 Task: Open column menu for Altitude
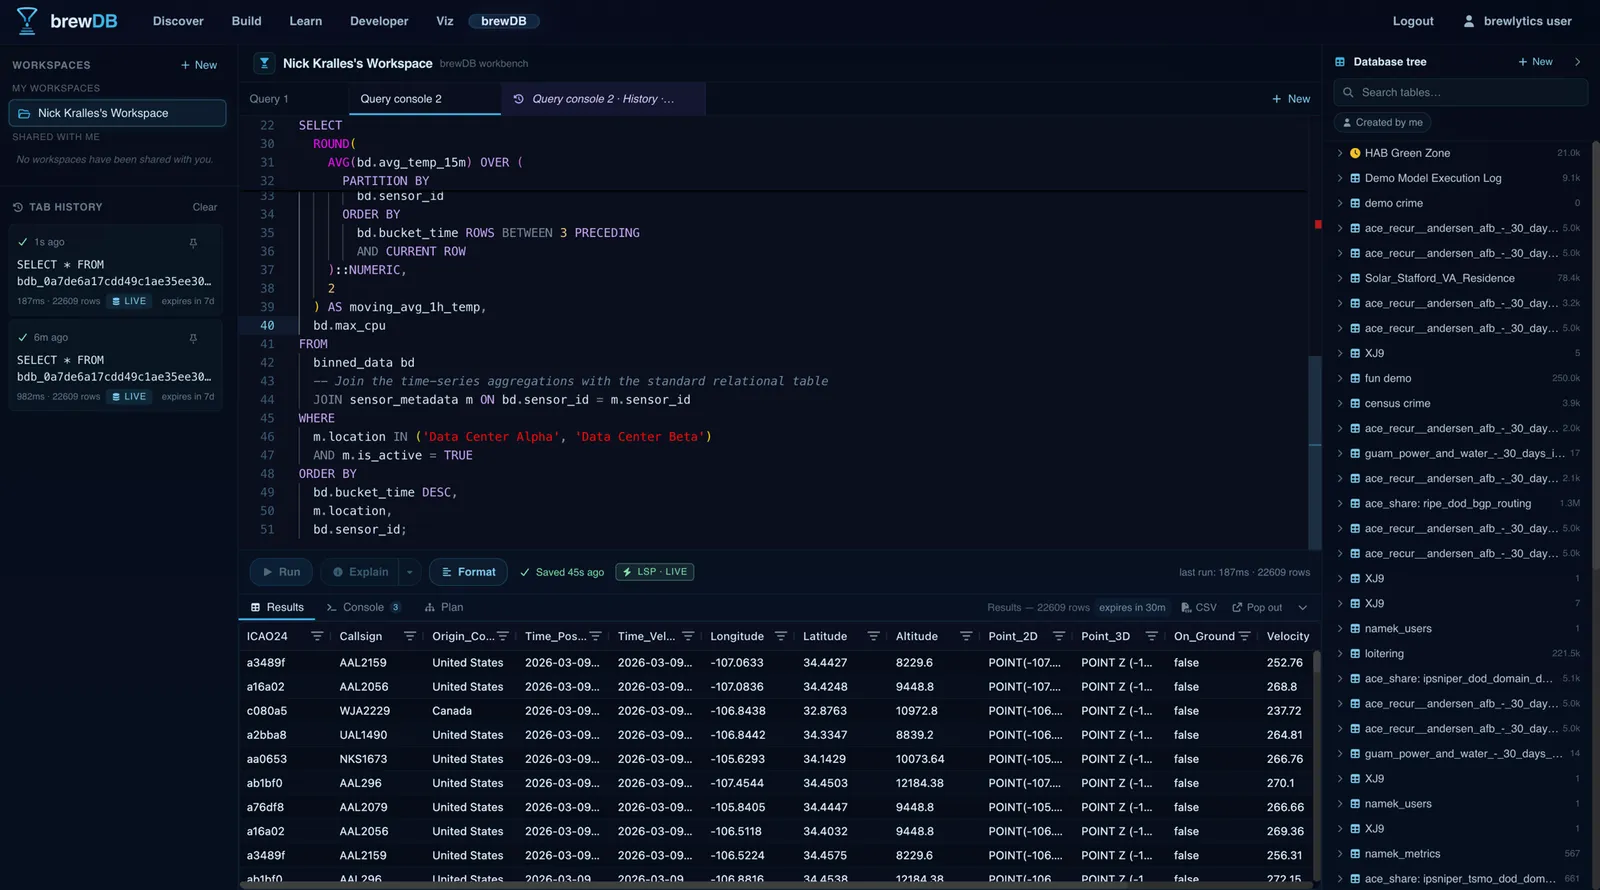pyautogui.click(x=966, y=636)
